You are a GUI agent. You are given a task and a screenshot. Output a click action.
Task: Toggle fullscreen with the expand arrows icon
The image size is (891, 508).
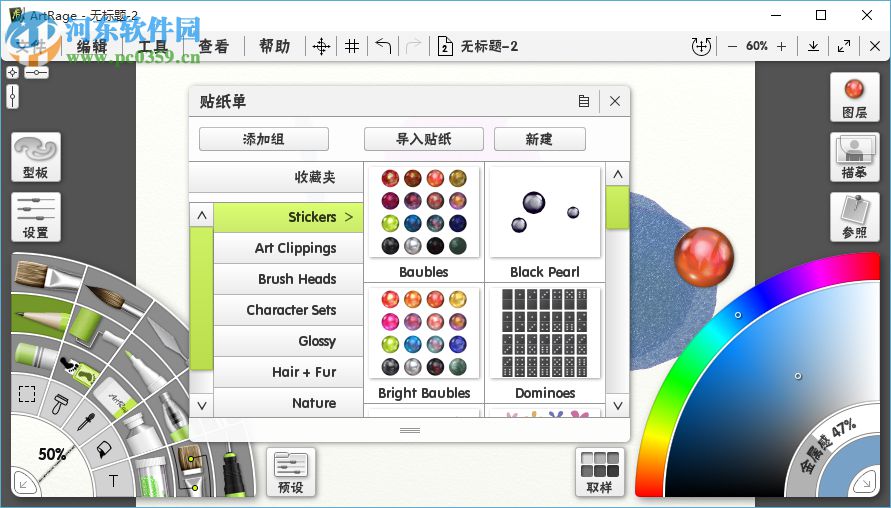tap(844, 47)
